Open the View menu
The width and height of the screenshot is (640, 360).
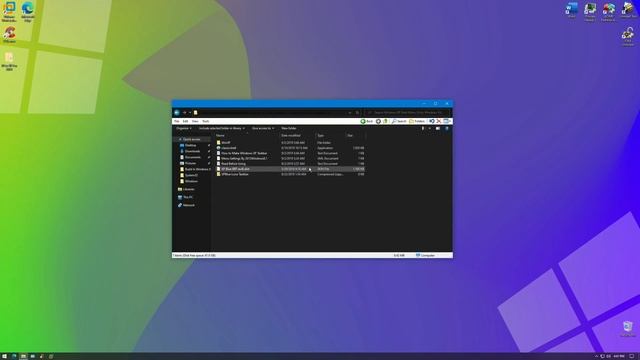click(x=195, y=121)
